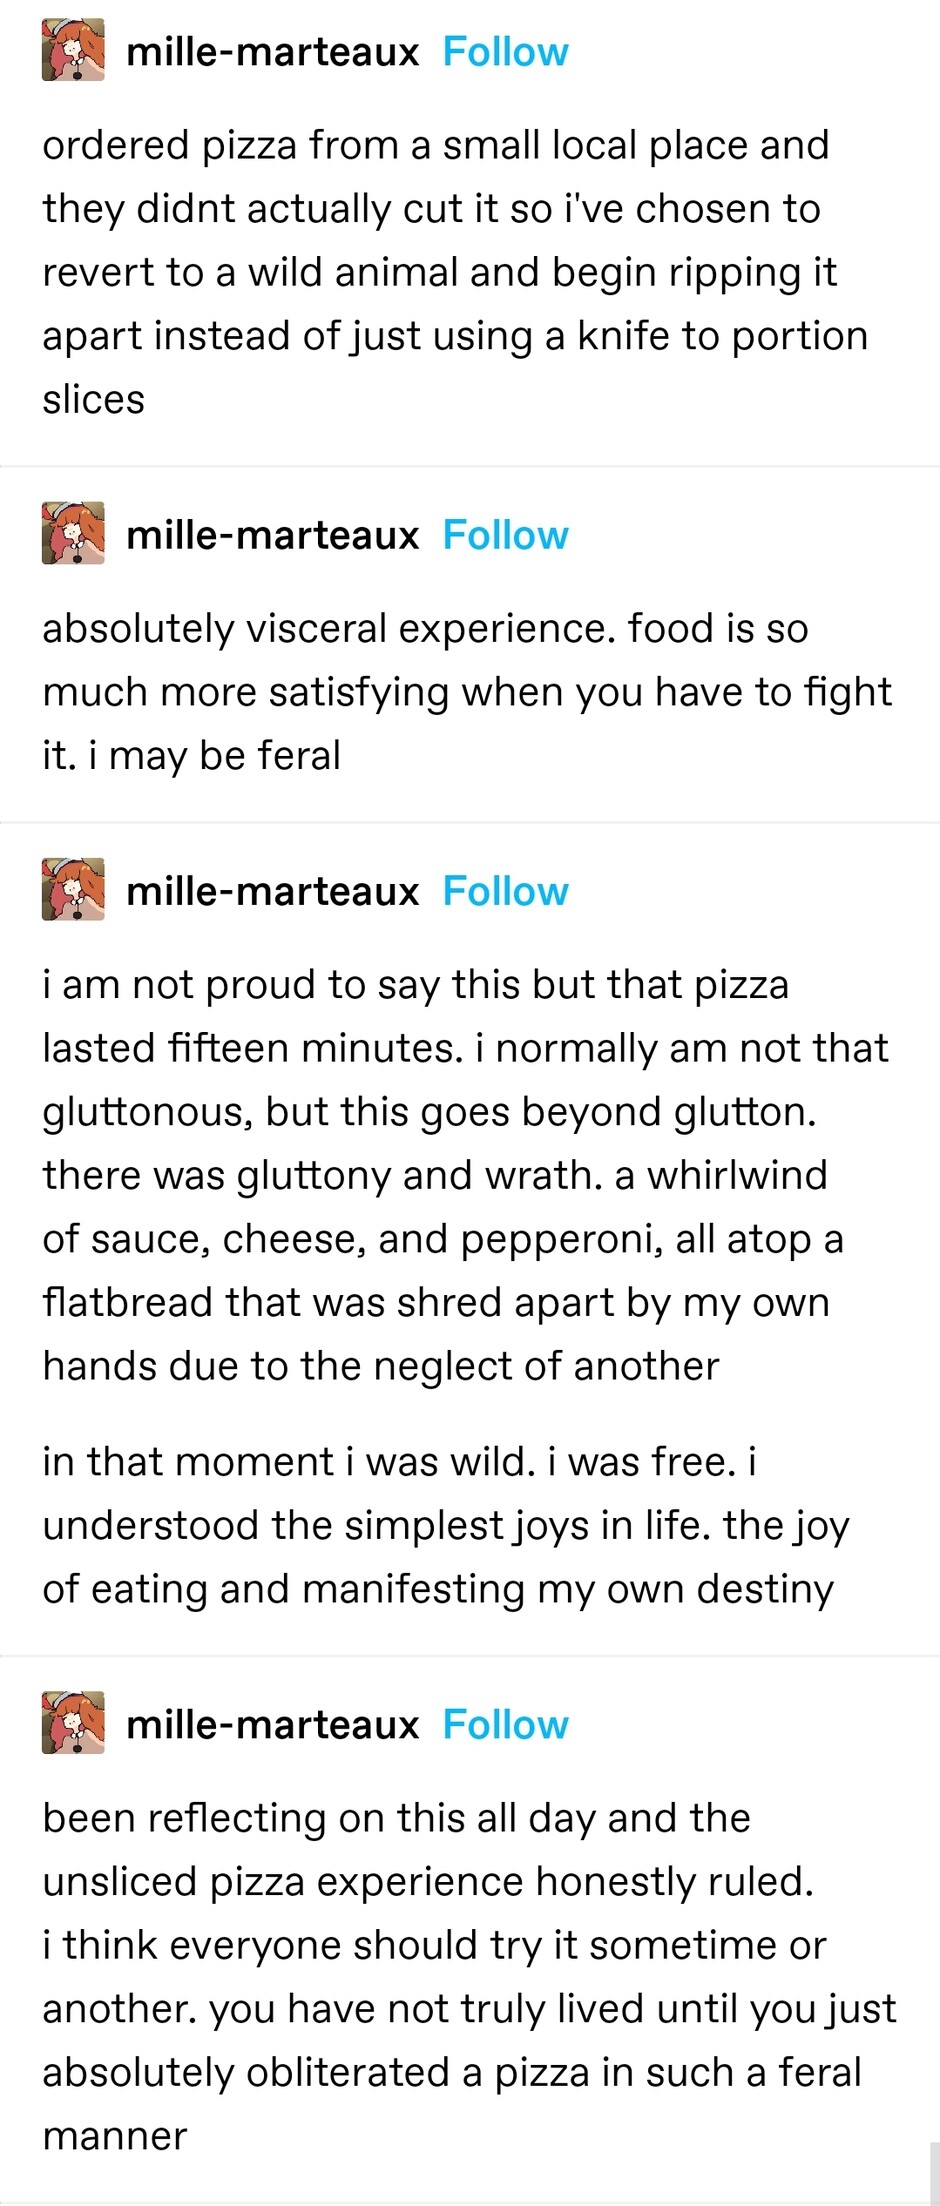Visit mille-marteaux blog from 'not proud' post
This screenshot has width=940, height=2206.
click(272, 891)
